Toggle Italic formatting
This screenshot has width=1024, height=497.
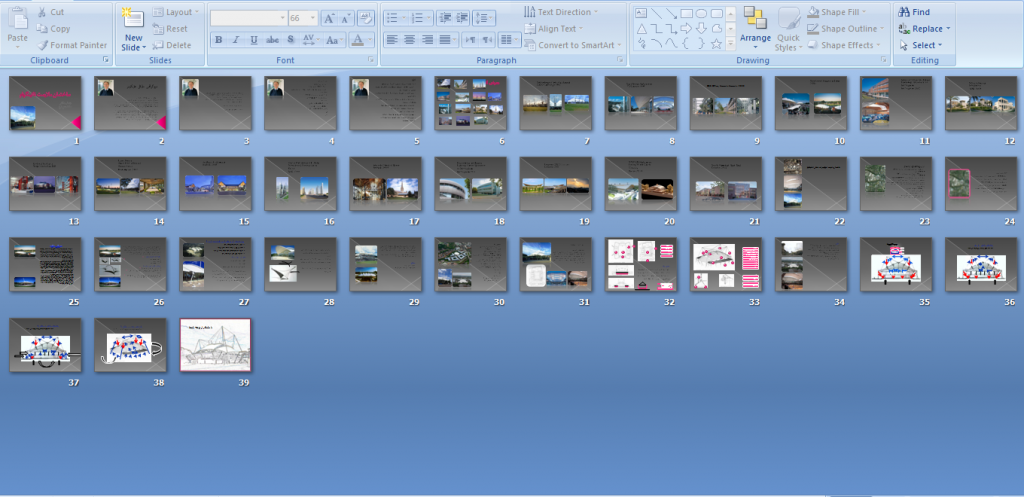236,40
